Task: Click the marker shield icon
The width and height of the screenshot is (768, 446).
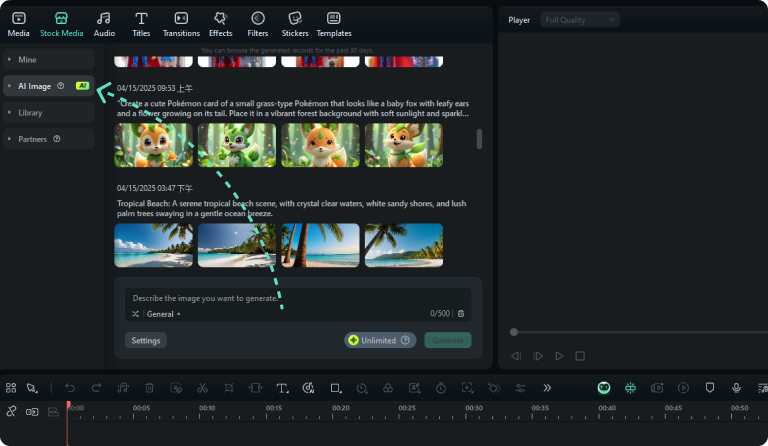Action: [x=710, y=388]
